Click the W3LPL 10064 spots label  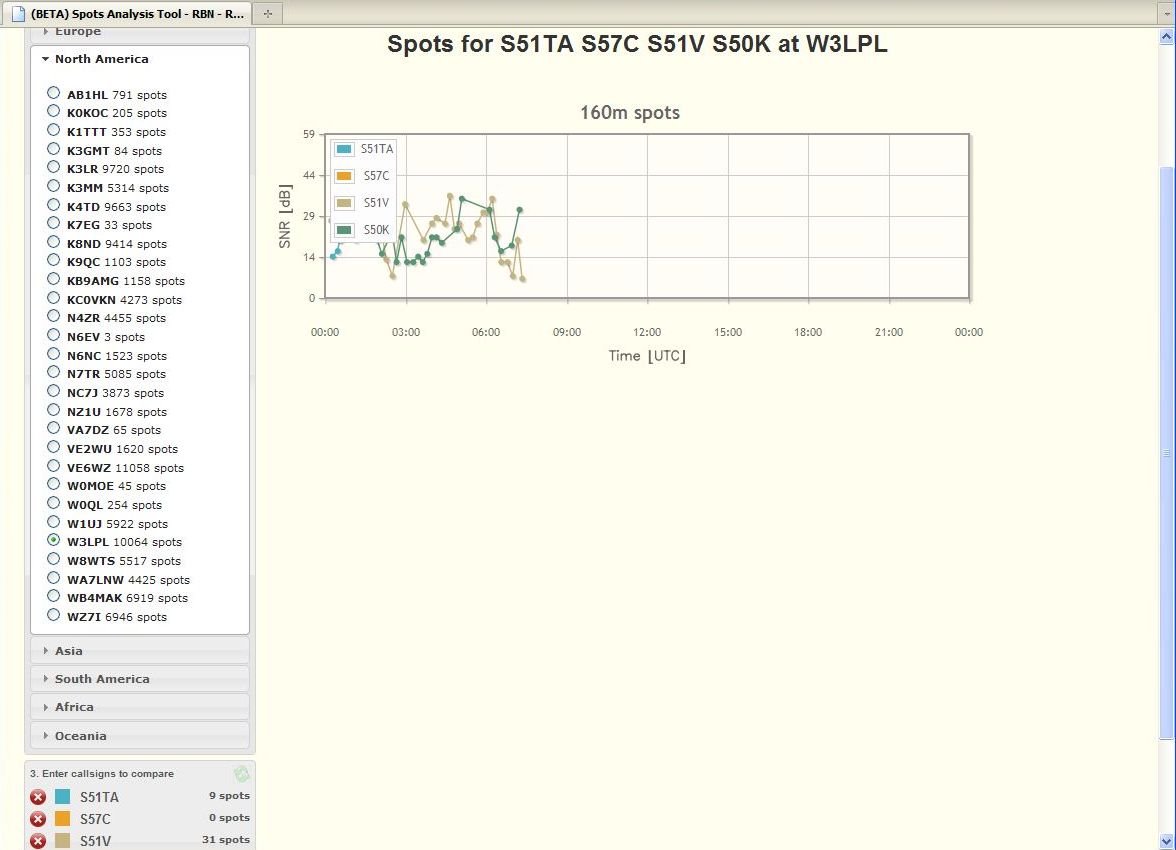tap(124, 542)
